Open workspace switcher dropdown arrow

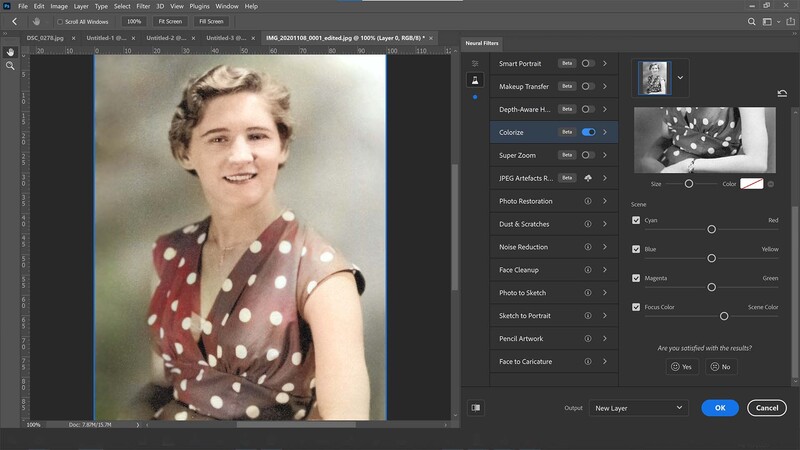pos(779,22)
